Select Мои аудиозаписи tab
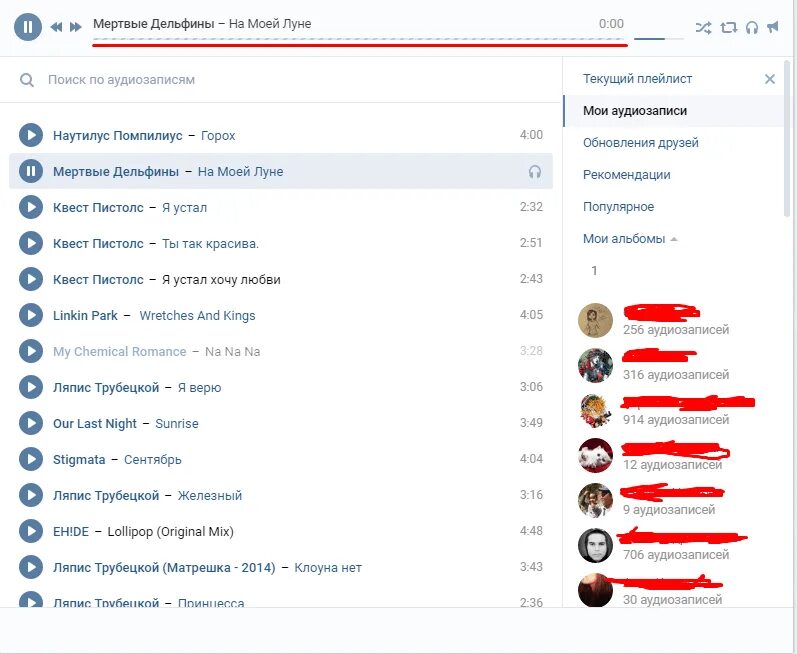Viewport: 797px width, 654px height. 673,111
